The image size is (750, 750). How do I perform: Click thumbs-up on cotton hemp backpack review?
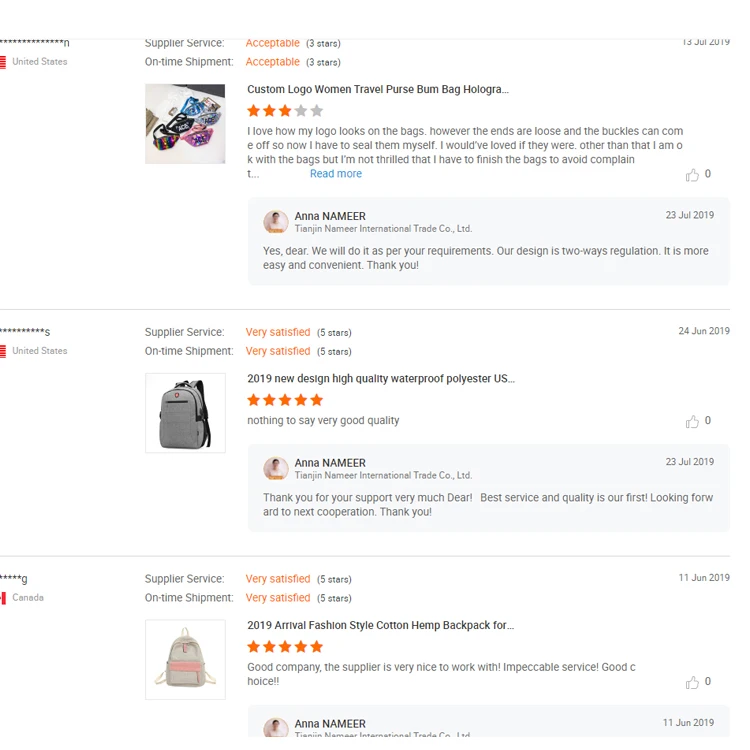(x=692, y=683)
